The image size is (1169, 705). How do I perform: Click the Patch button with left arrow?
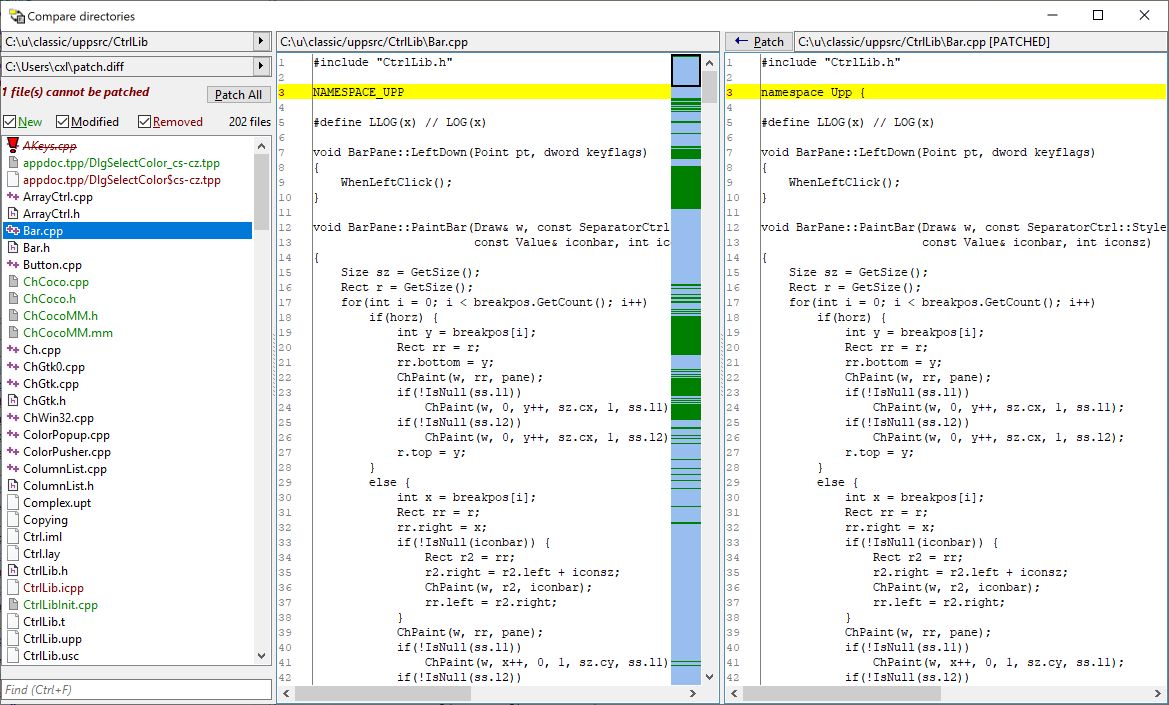pyautogui.click(x=758, y=42)
